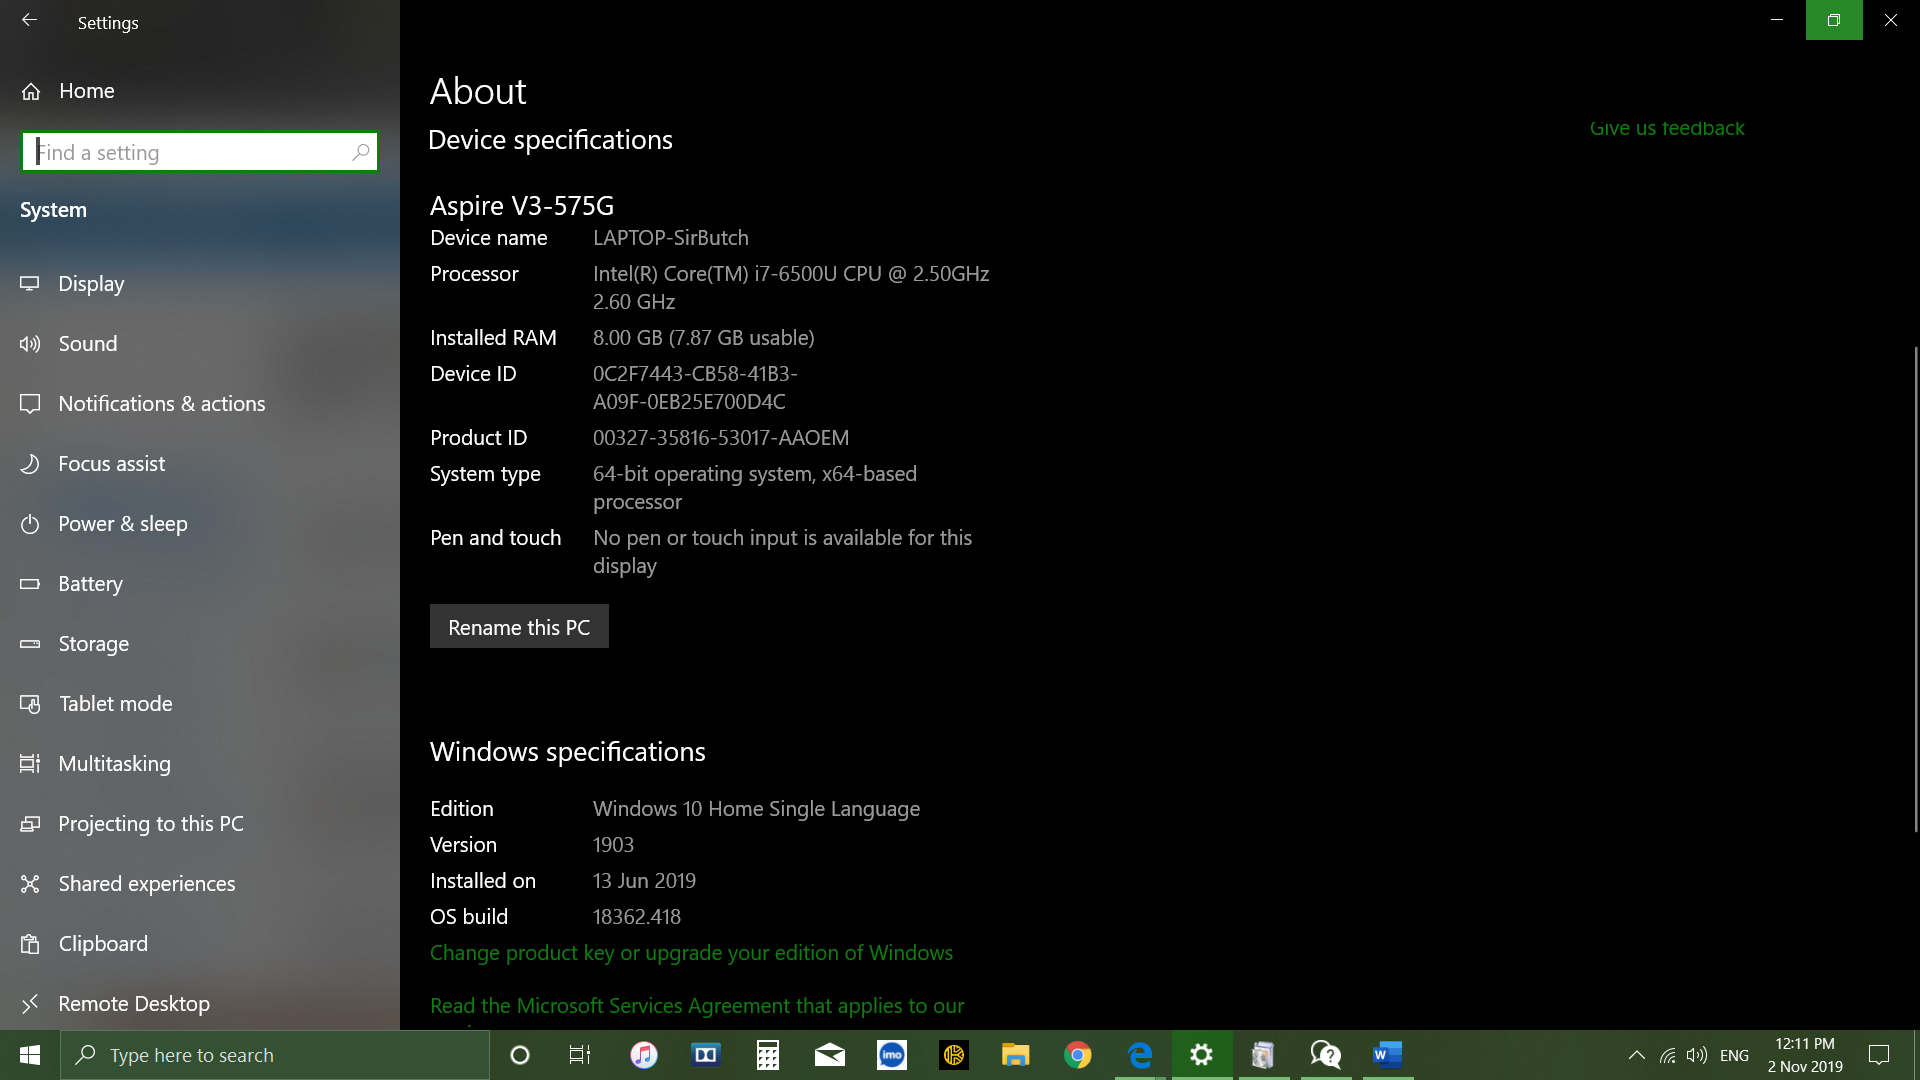Open Mail app from the taskbar

point(830,1055)
